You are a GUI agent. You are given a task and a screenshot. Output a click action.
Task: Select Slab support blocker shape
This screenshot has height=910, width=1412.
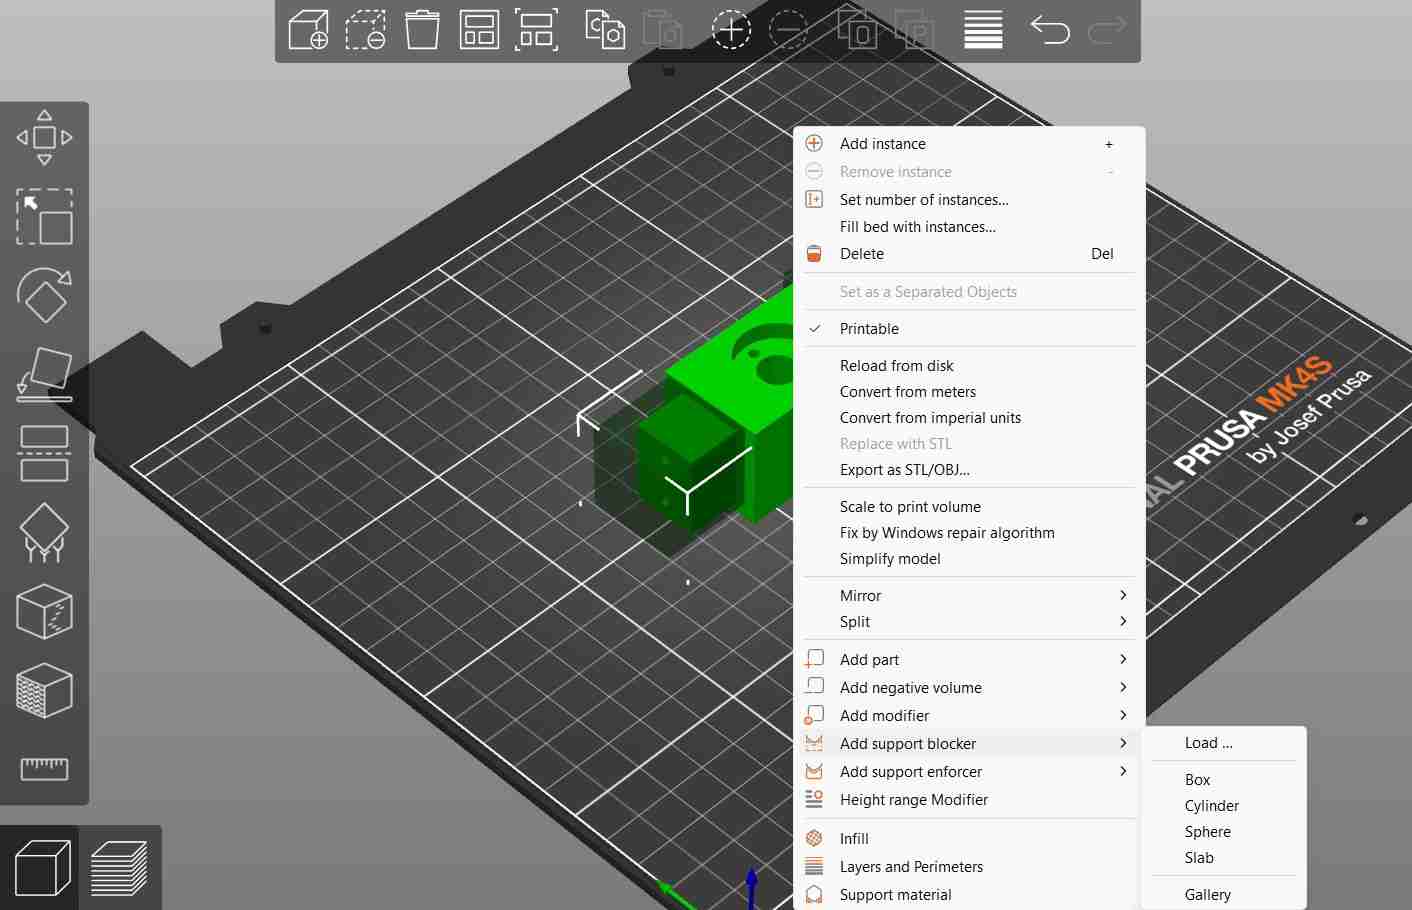(1224, 858)
